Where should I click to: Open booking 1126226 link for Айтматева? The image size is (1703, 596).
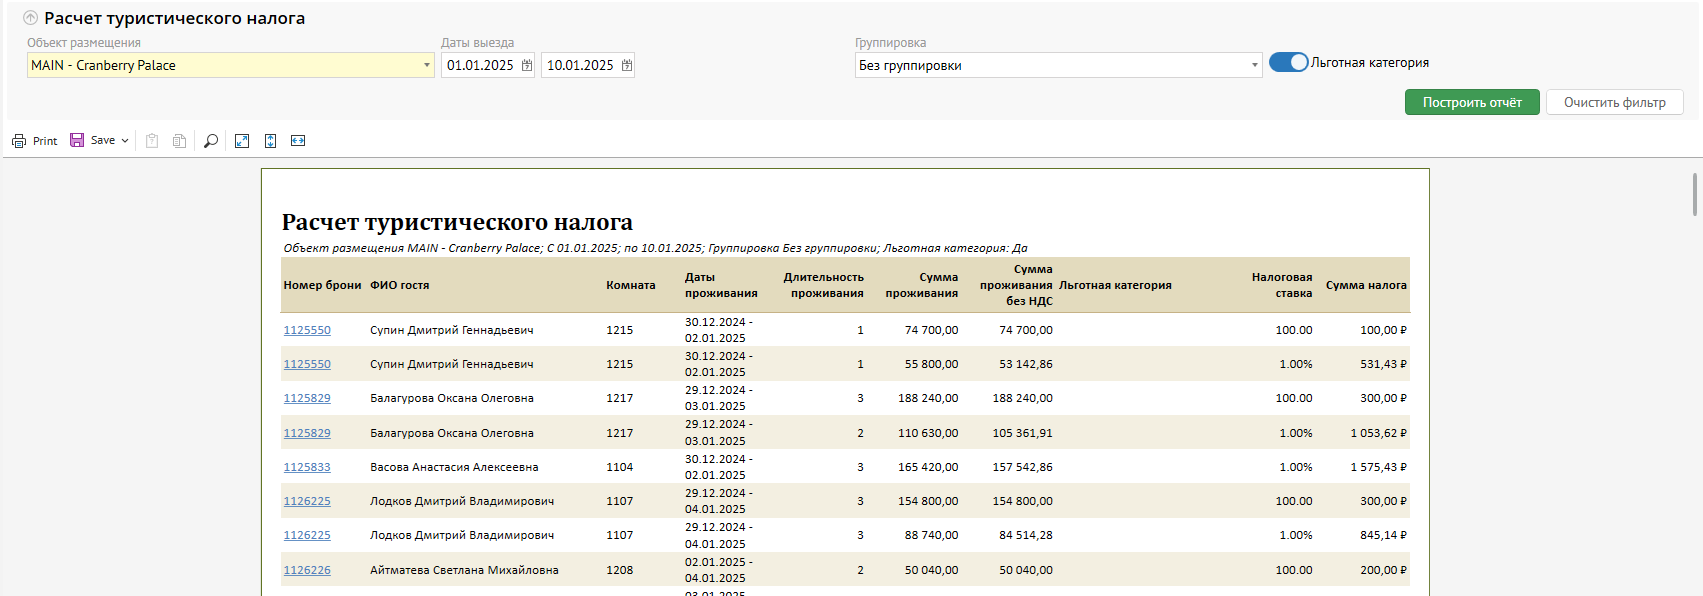pos(307,570)
